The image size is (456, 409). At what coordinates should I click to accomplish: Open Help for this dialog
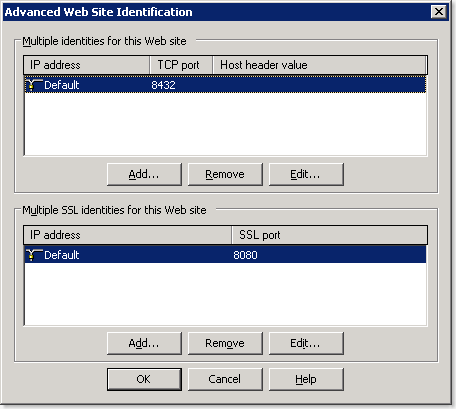(x=306, y=379)
